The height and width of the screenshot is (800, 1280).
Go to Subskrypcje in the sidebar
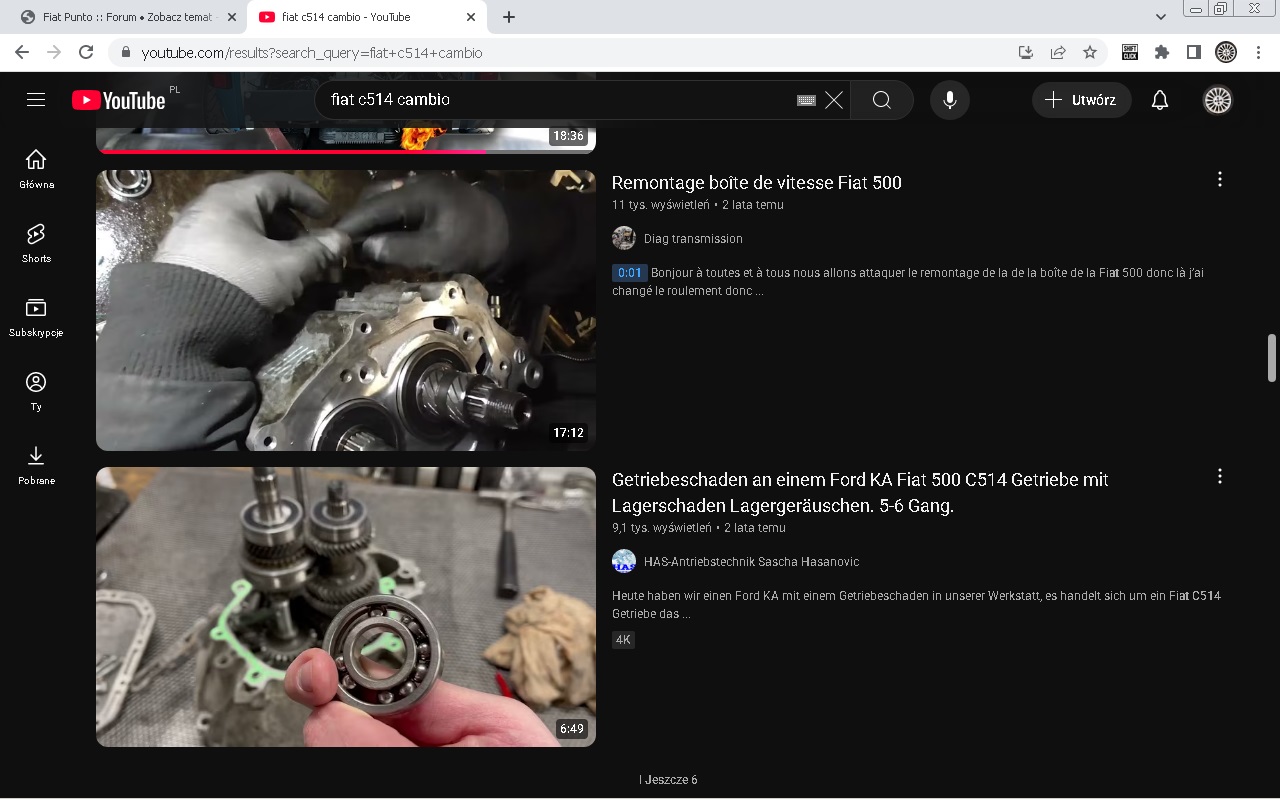pyautogui.click(x=36, y=317)
